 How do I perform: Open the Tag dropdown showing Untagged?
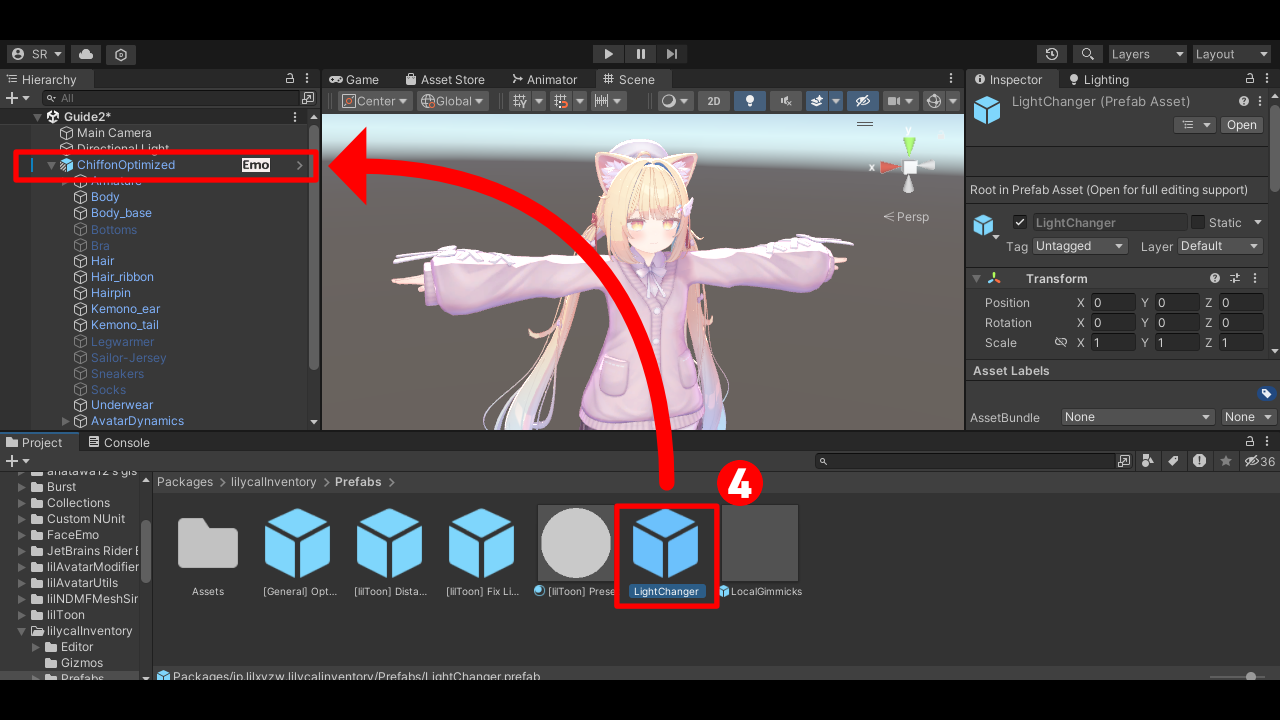click(x=1079, y=246)
